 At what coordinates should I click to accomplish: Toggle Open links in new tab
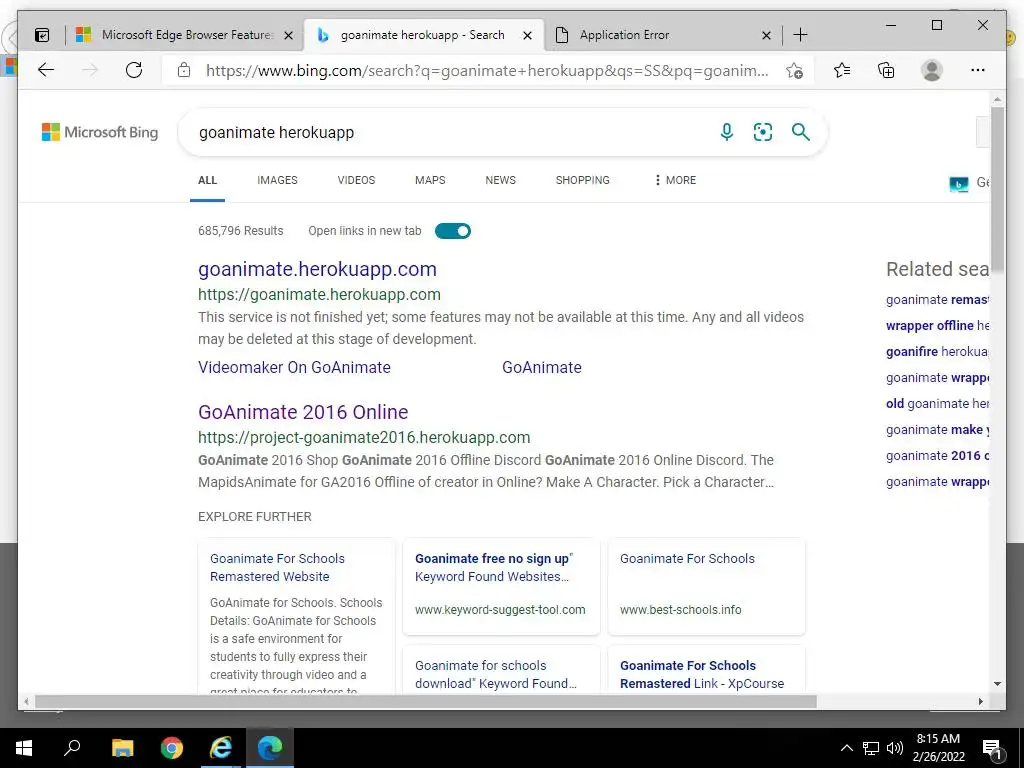[x=453, y=231]
